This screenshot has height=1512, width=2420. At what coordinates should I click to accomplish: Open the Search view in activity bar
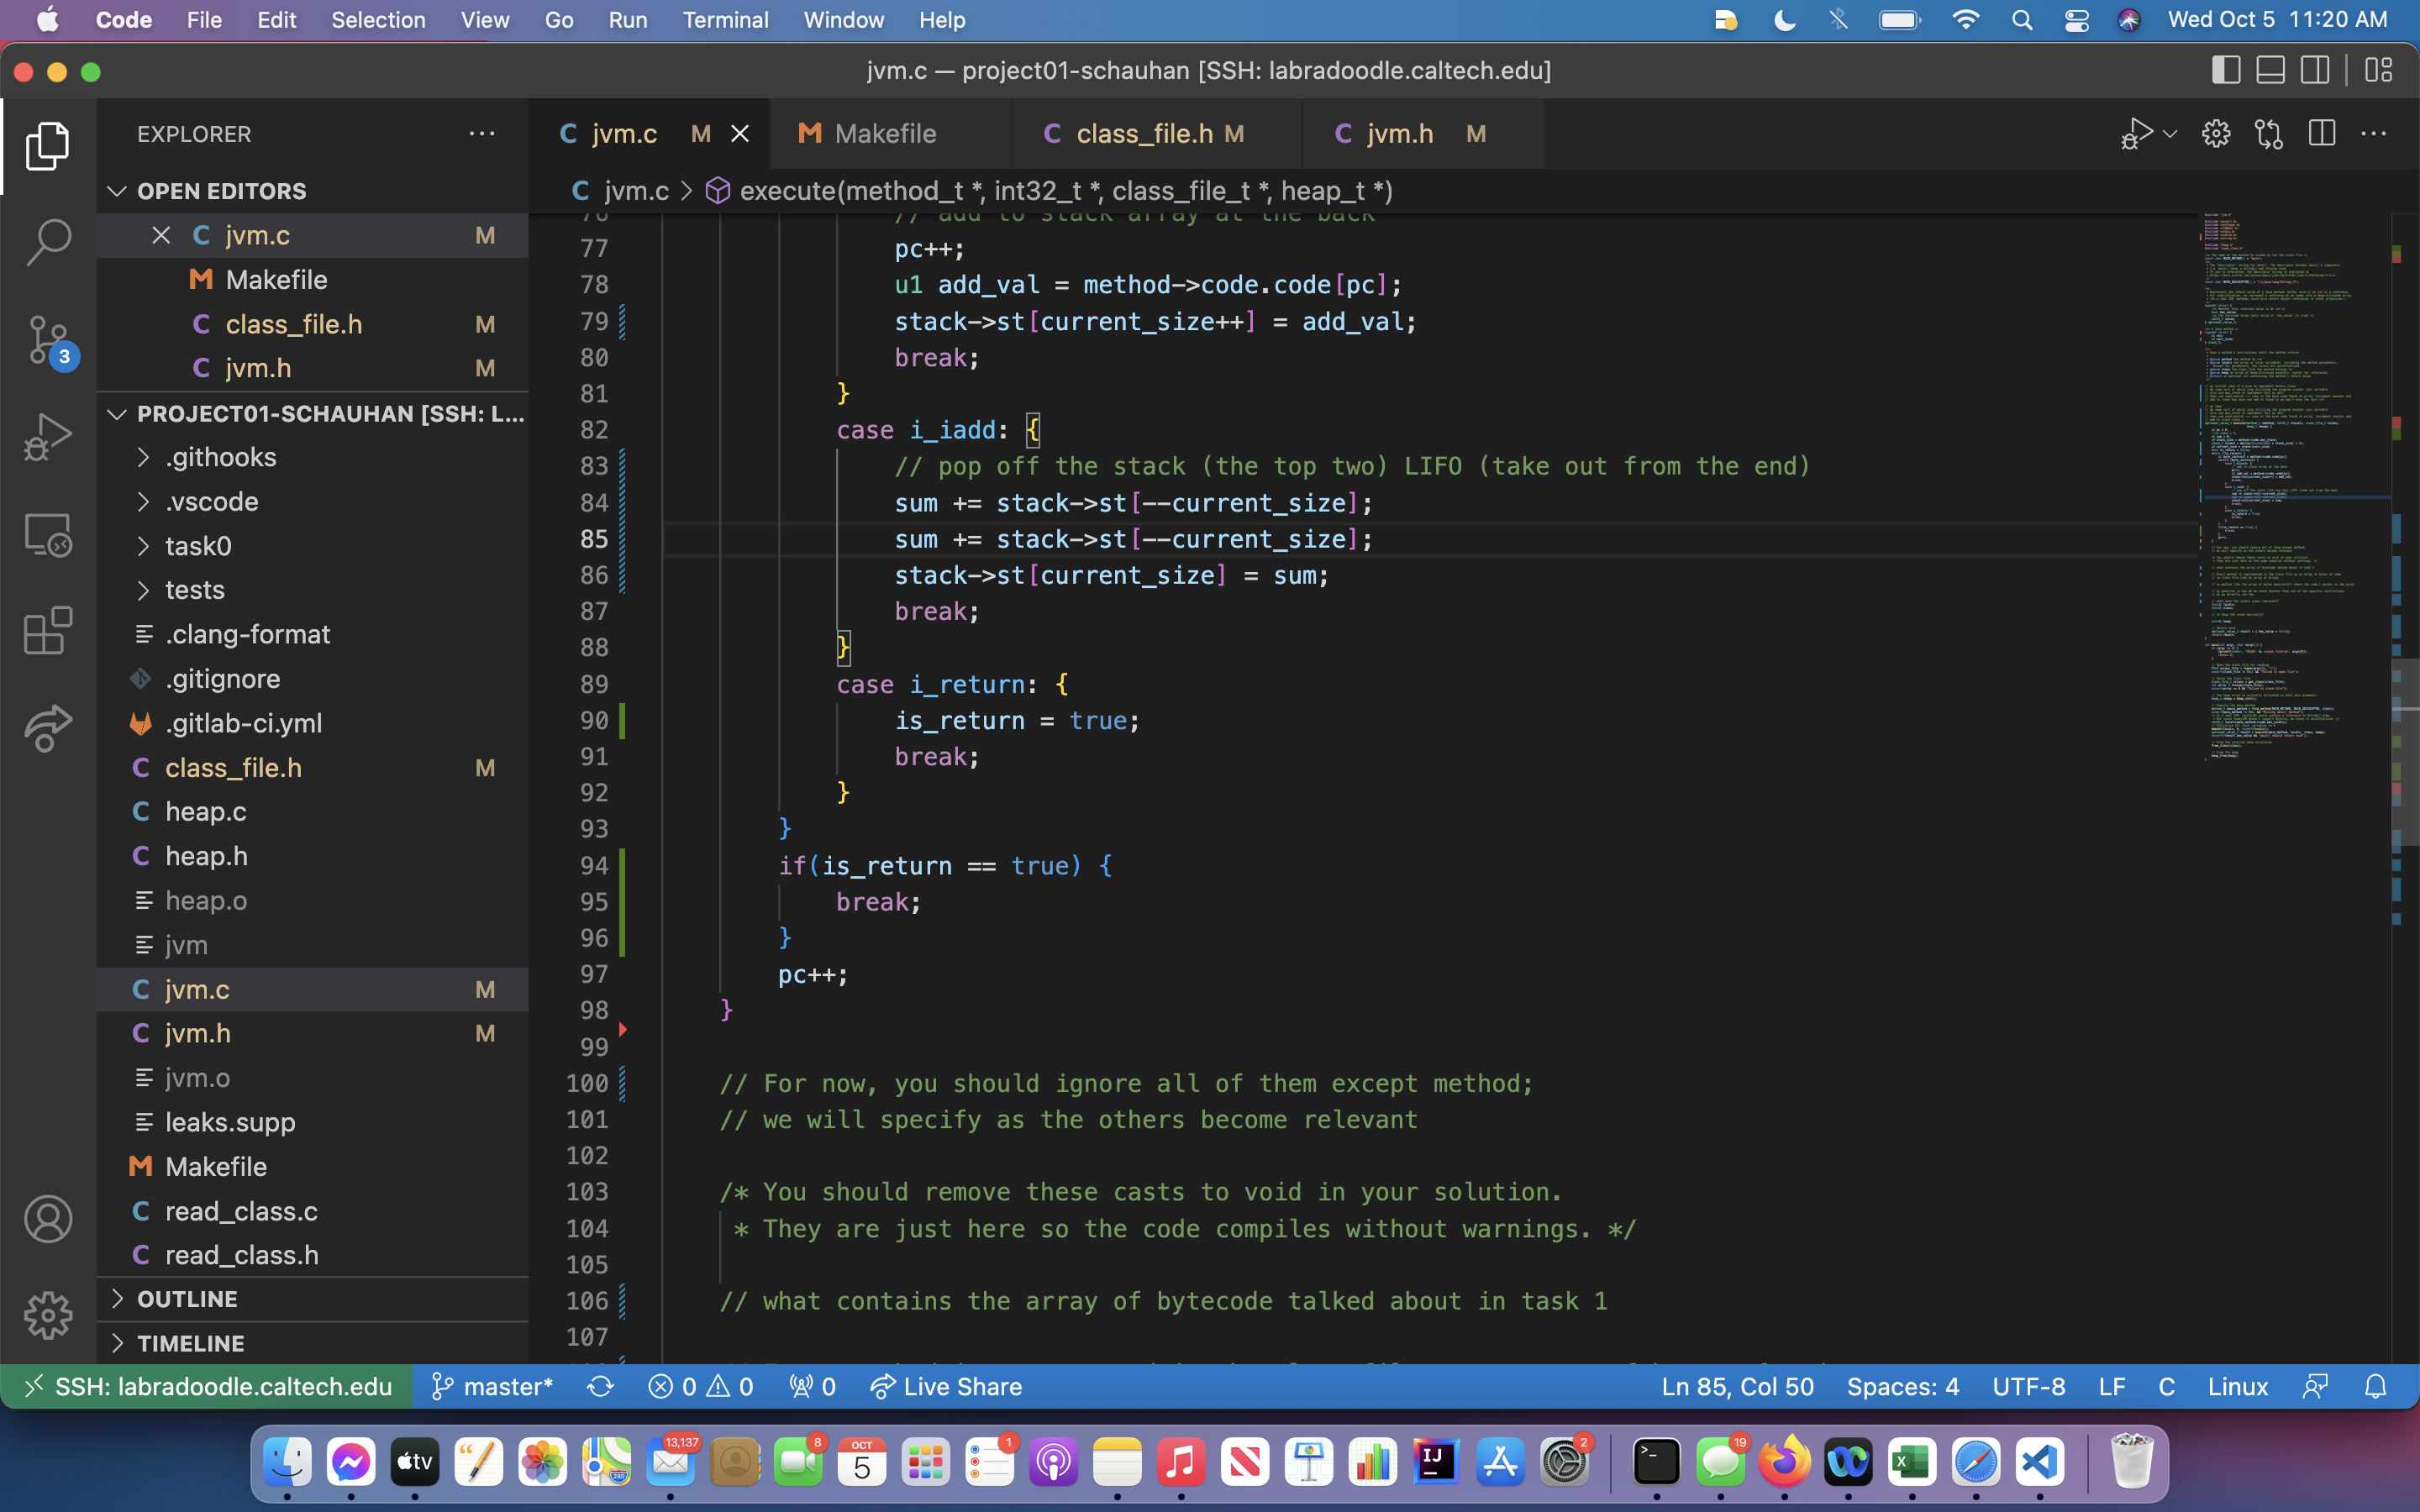[x=47, y=241]
